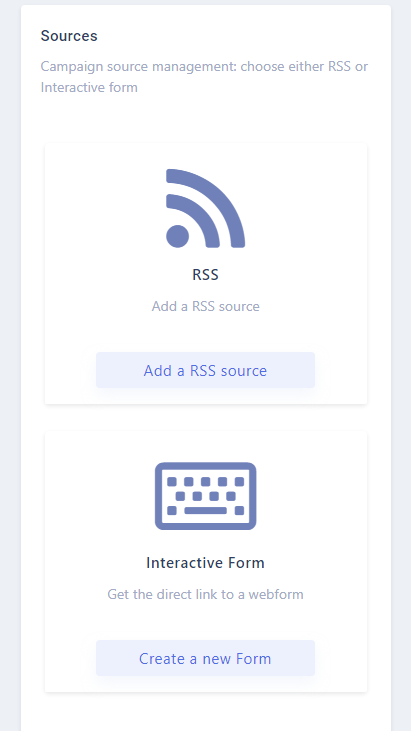Click the bottom-right key of the keyboard icon
The height and width of the screenshot is (731, 411).
click(x=240, y=510)
